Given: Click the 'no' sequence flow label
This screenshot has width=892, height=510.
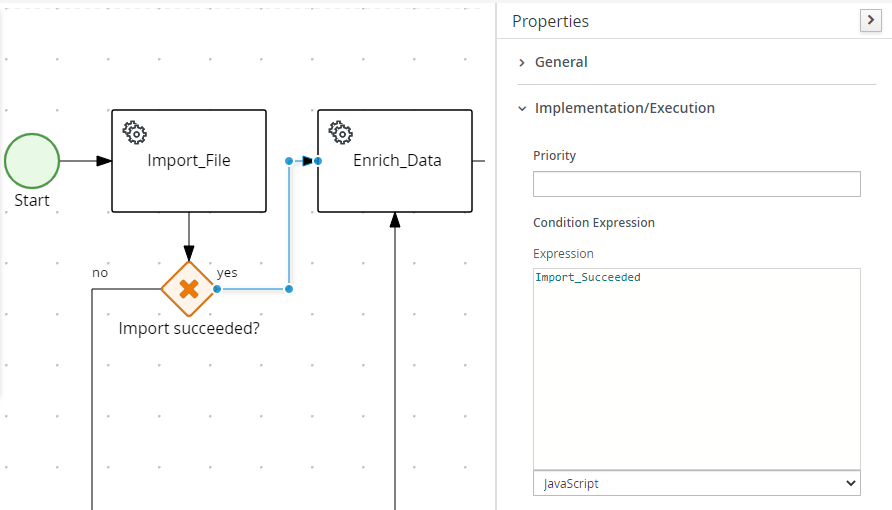Looking at the screenshot, I should point(100,273).
